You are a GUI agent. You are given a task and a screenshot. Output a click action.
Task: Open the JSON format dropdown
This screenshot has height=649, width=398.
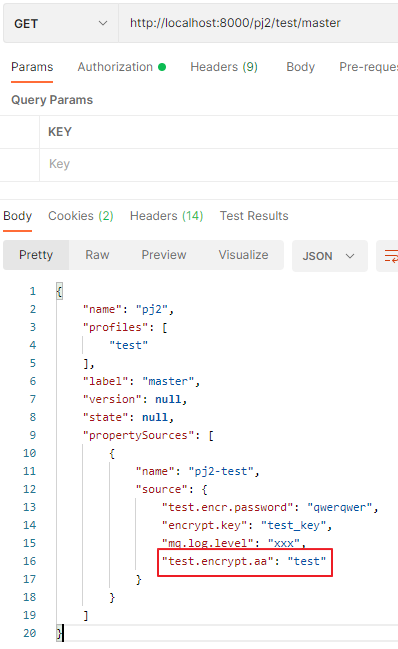[x=329, y=256]
